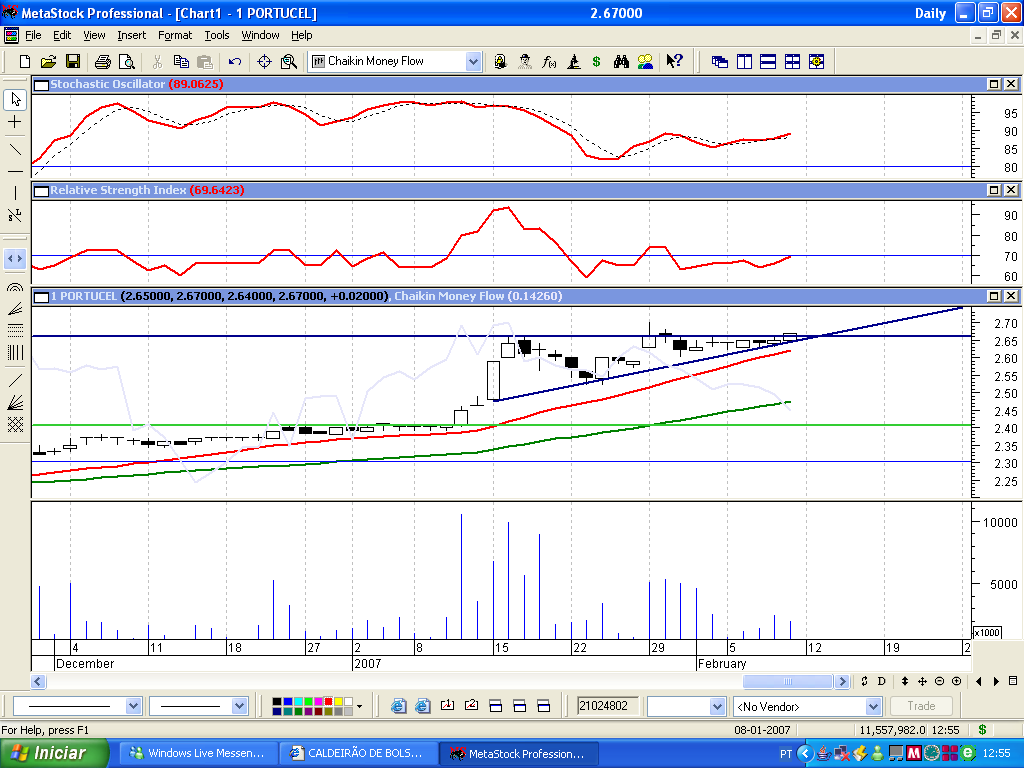This screenshot has height=768, width=1024.
Task: Toggle the arrow select pointer mode
Action: [15, 99]
